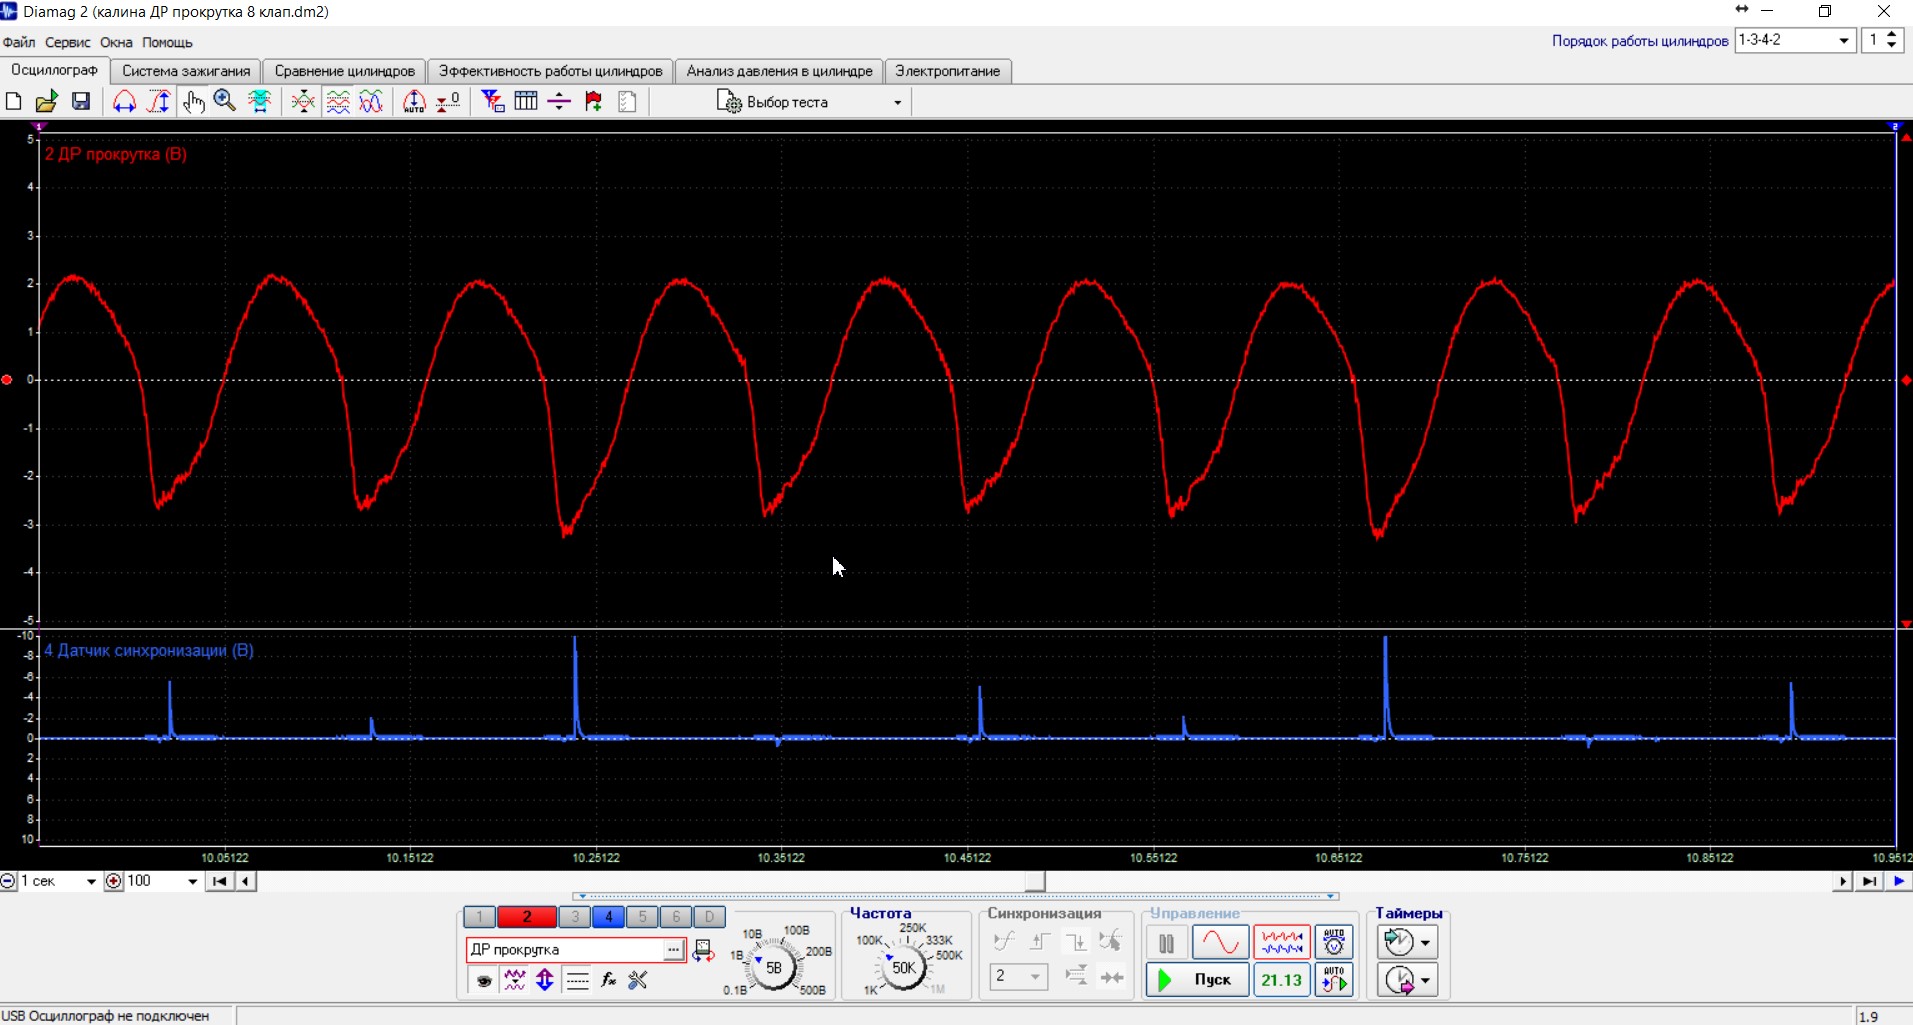This screenshot has height=1025, width=1913.
Task: Toggle channel 6 button
Action: click(676, 916)
